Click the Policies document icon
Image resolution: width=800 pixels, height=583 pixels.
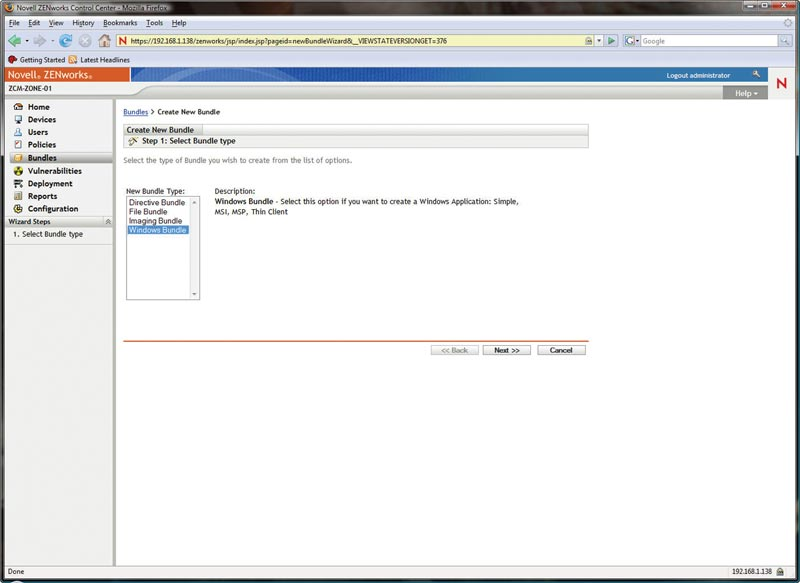[18, 145]
